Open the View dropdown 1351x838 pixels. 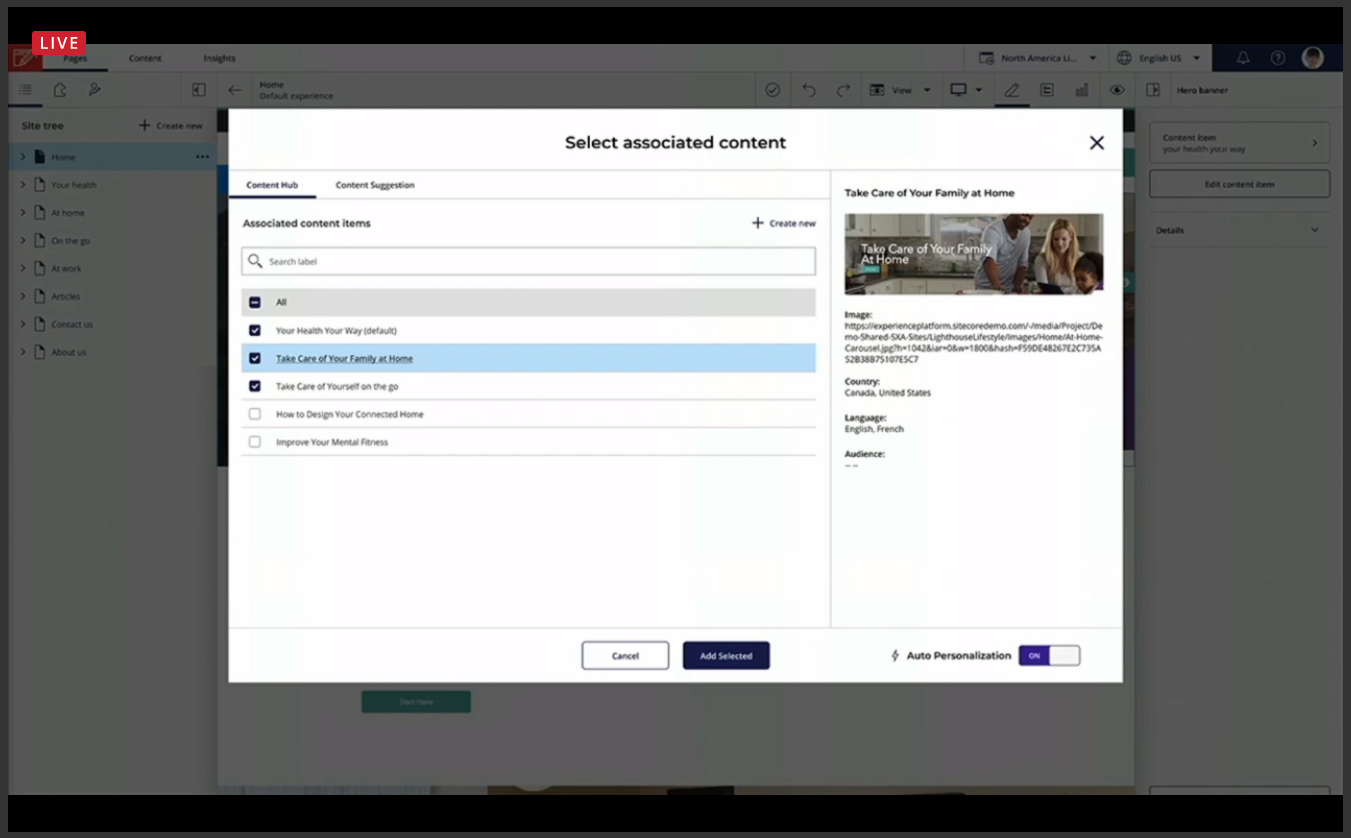tap(901, 90)
